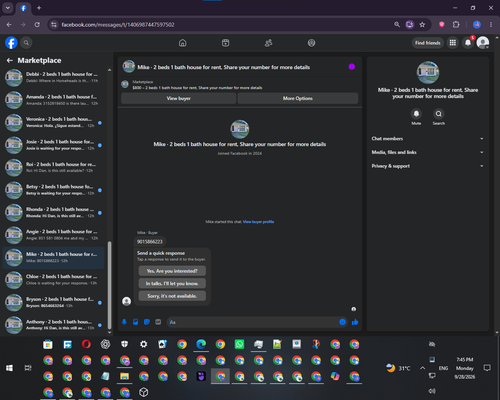Viewport: 500px width, 400px height.
Task: Expand the Chat members section
Action: tap(428, 139)
